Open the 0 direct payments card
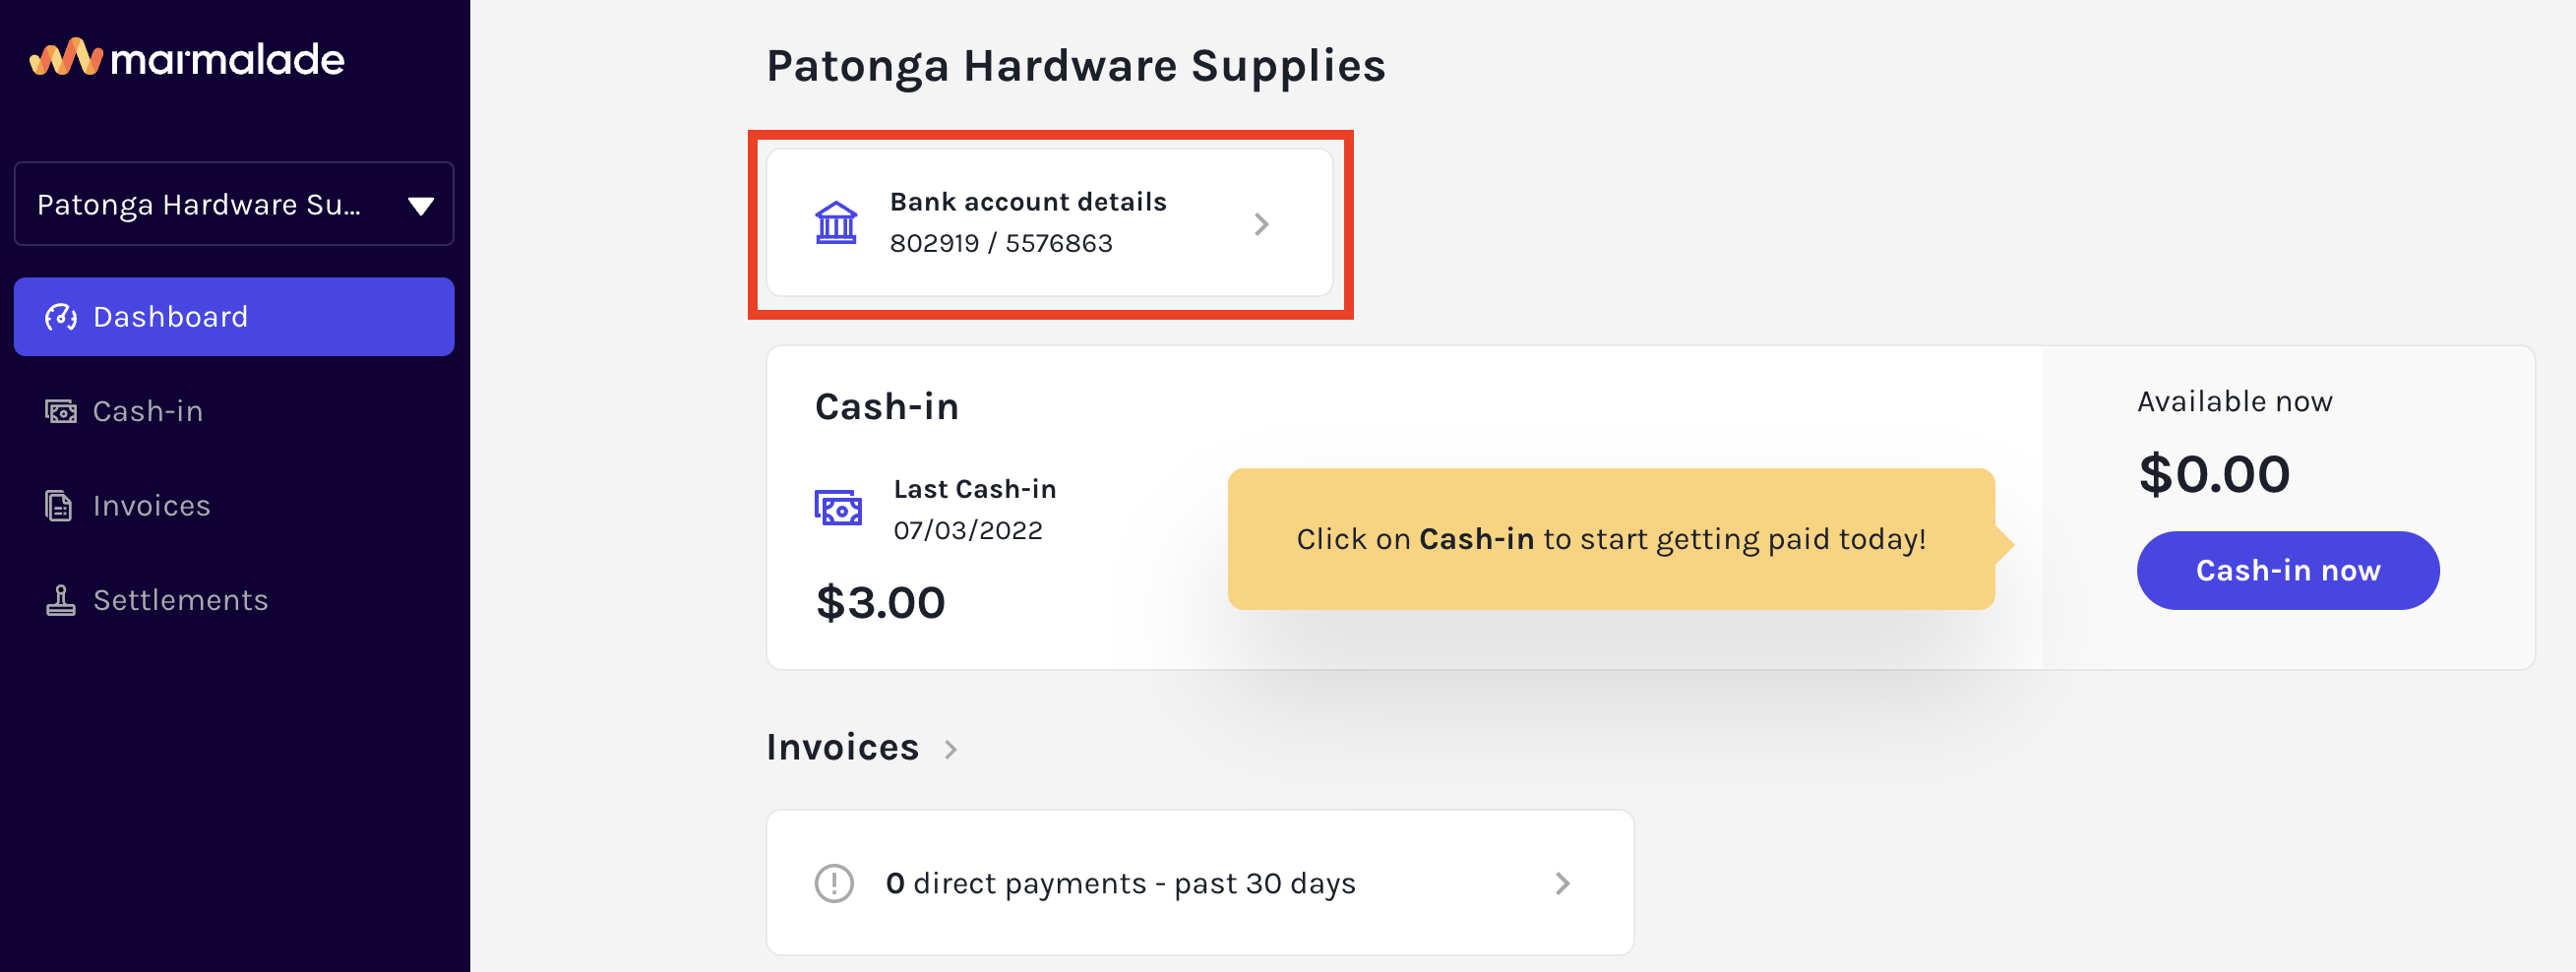Viewport: 2576px width, 972px height. point(1200,883)
